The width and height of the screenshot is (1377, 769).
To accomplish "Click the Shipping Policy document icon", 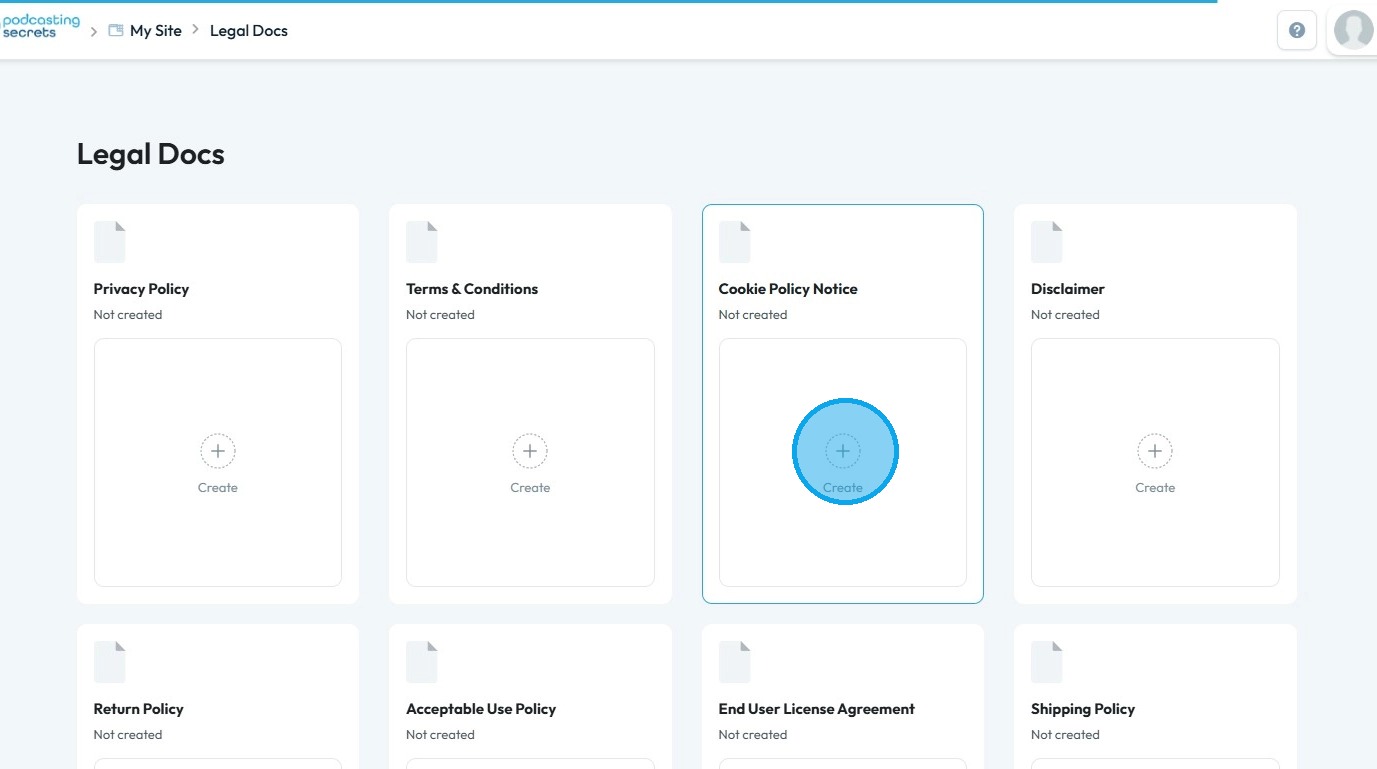I will (1047, 662).
